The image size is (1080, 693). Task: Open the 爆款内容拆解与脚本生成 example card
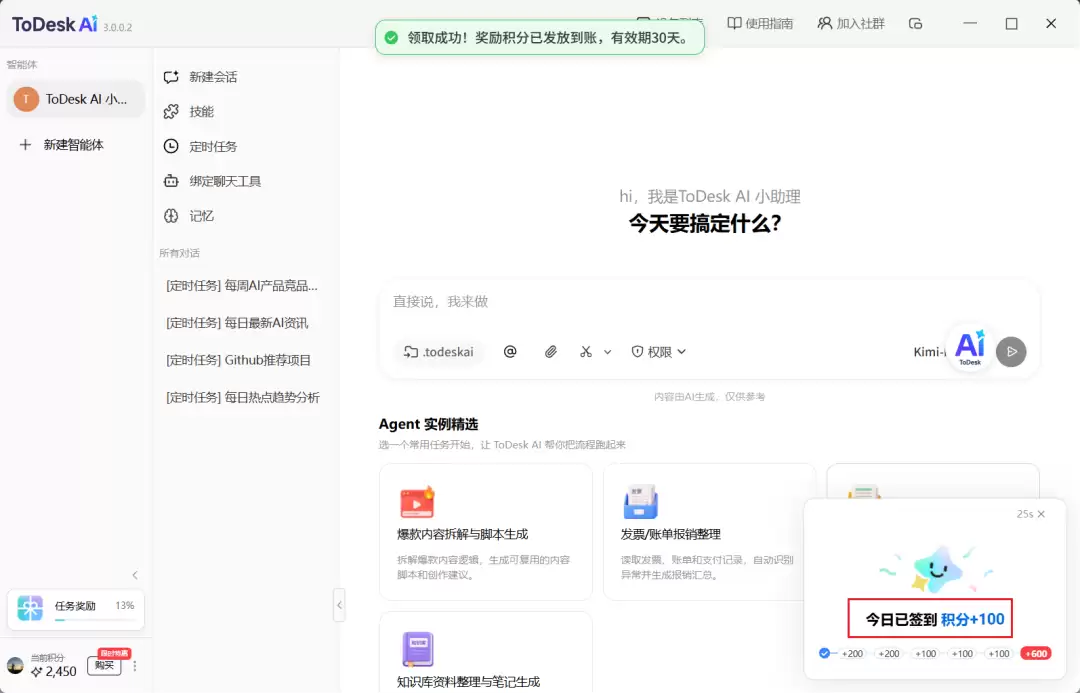click(x=486, y=532)
